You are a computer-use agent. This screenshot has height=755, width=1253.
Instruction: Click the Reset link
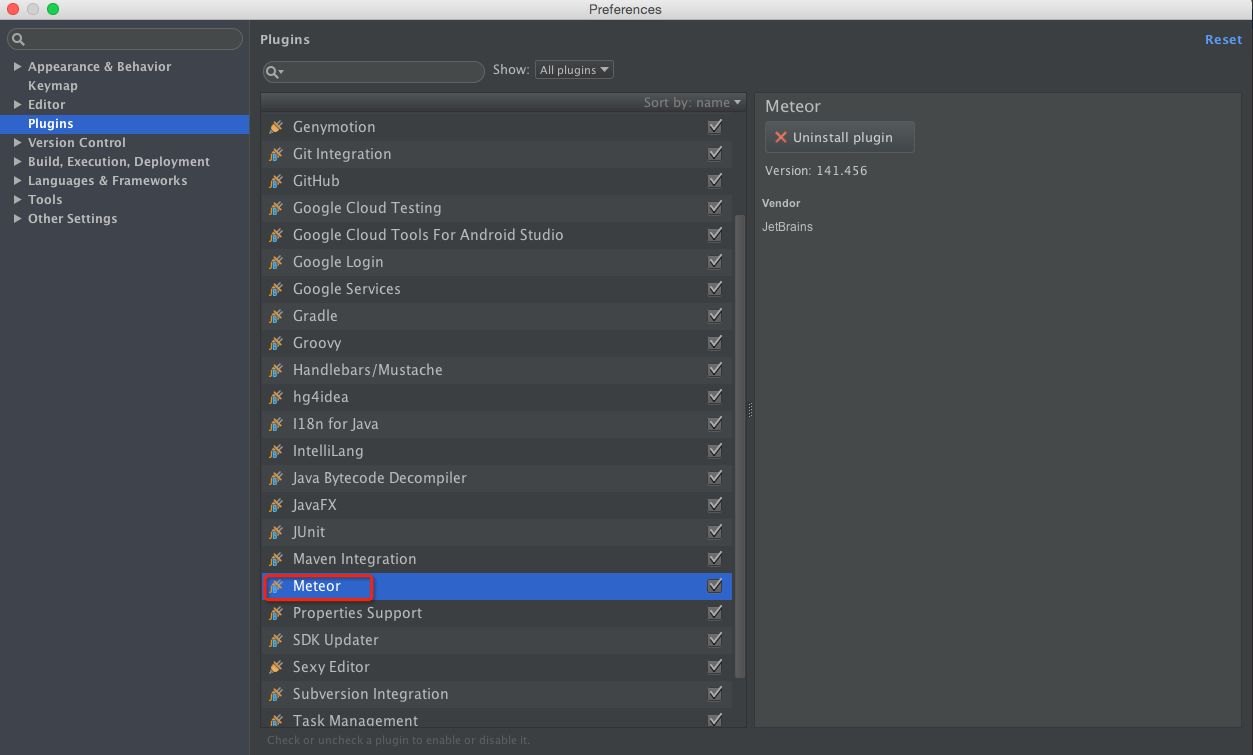[1223, 40]
